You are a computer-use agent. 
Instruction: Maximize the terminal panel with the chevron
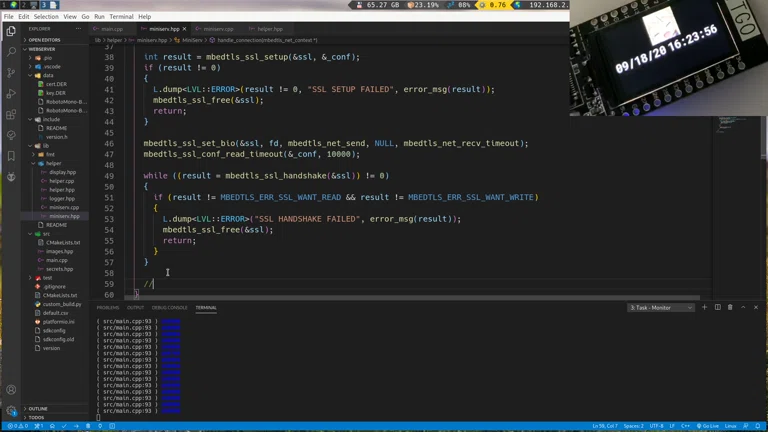743,308
